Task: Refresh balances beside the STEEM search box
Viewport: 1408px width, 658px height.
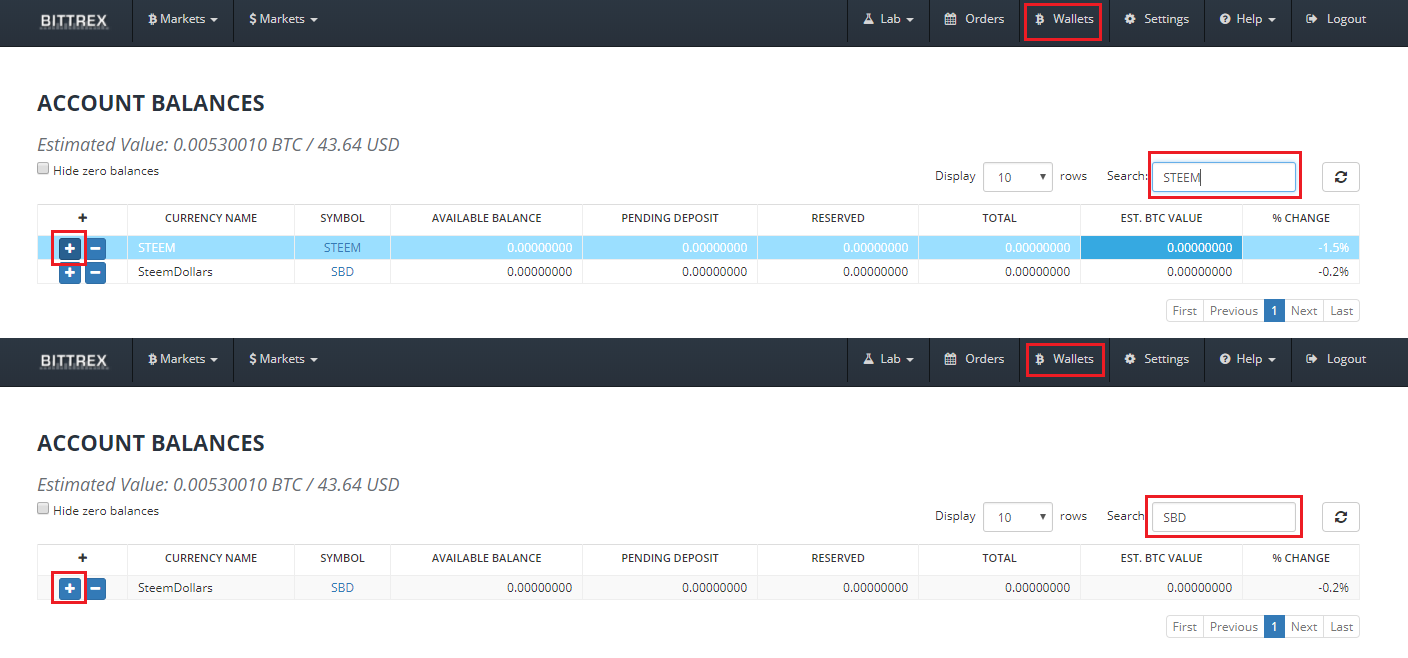Action: 1341,177
